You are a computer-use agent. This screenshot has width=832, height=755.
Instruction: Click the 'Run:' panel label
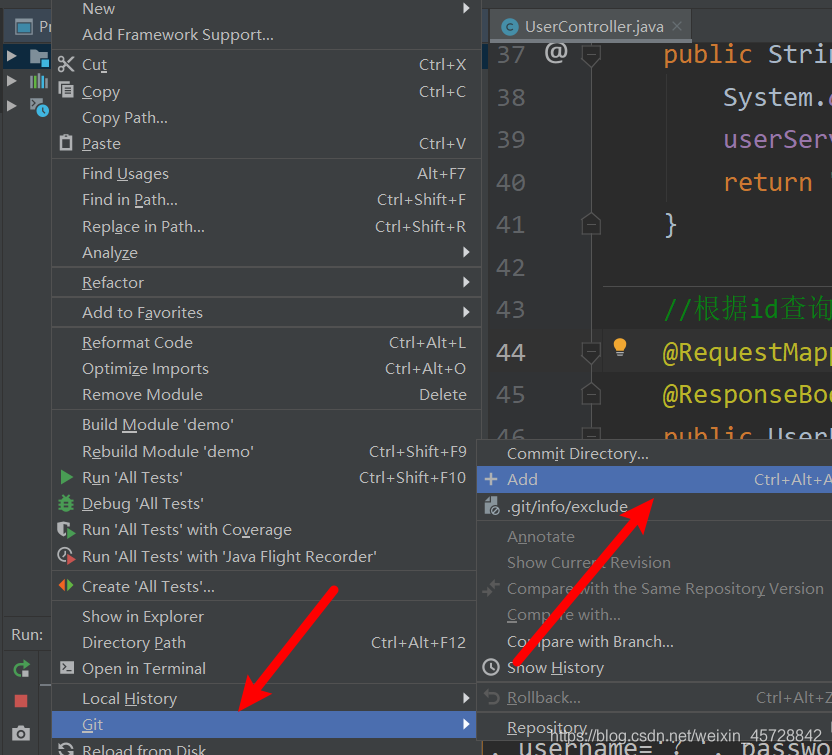[28, 635]
